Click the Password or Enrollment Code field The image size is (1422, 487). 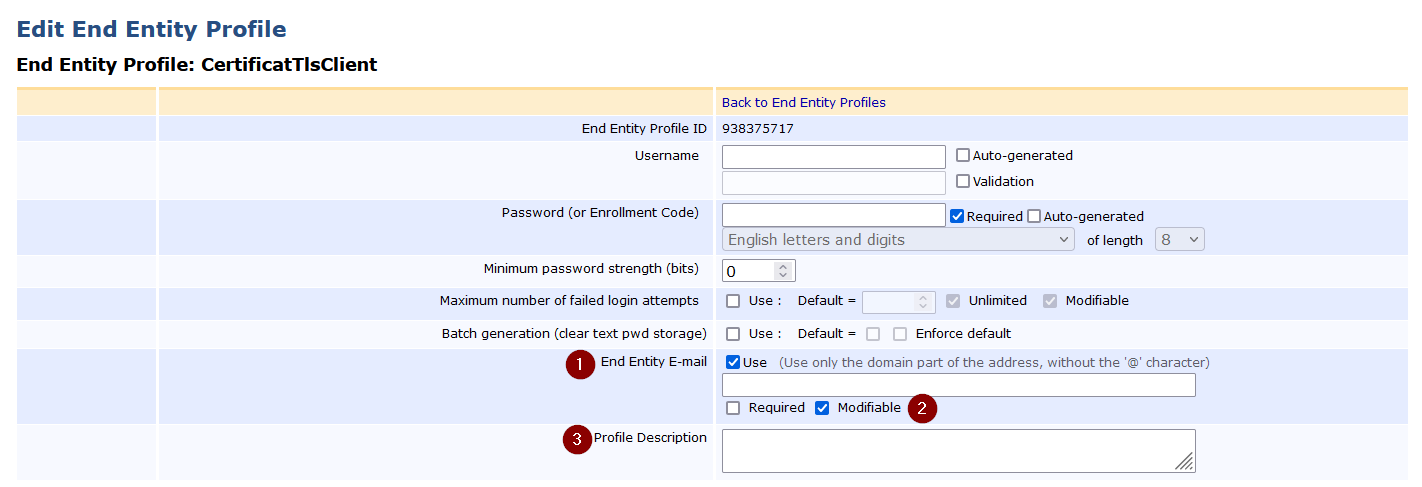click(x=833, y=215)
